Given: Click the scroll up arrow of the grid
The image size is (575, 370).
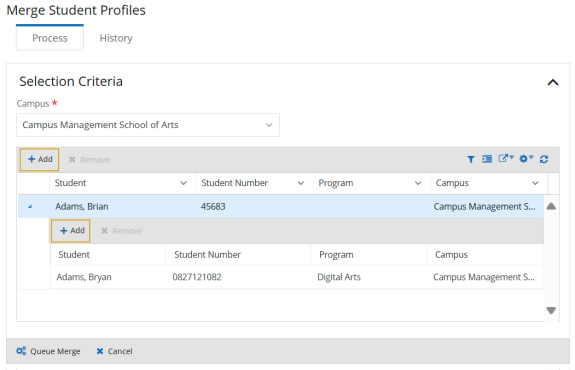Looking at the screenshot, I should tap(551, 206).
